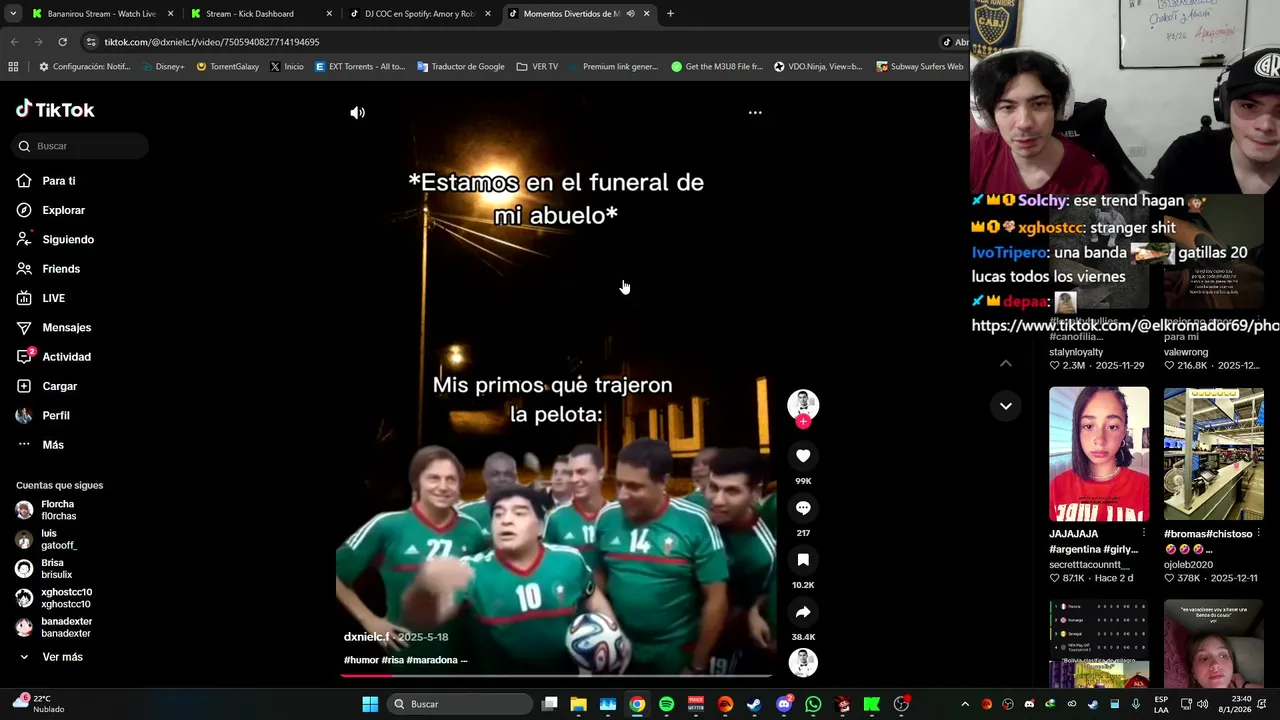The height and width of the screenshot is (720, 1280).
Task: Open the taskbar volume control
Action: 1202,704
